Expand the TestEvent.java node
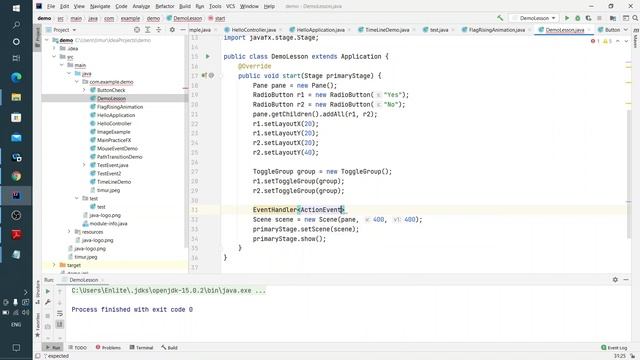Image resolution: width=640 pixels, height=360 pixels. point(84,165)
